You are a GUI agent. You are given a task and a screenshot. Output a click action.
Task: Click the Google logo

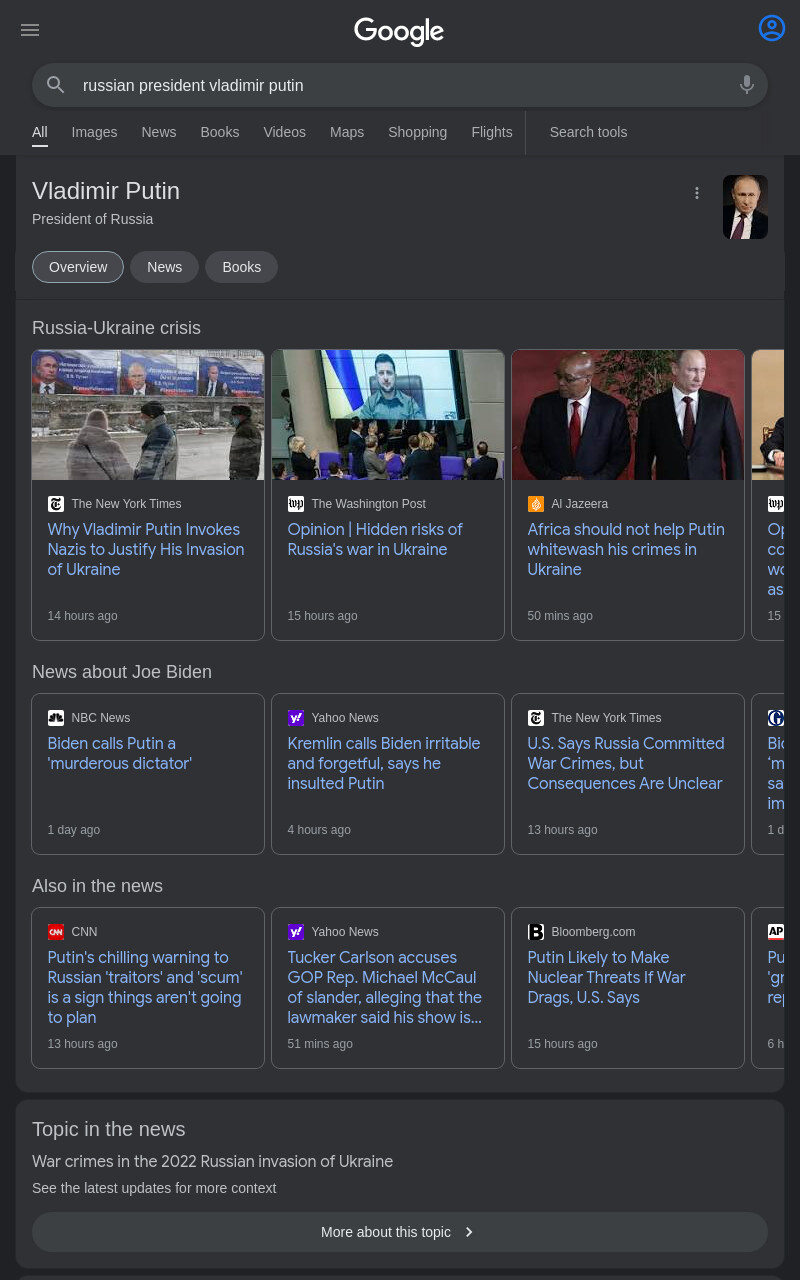[399, 31]
